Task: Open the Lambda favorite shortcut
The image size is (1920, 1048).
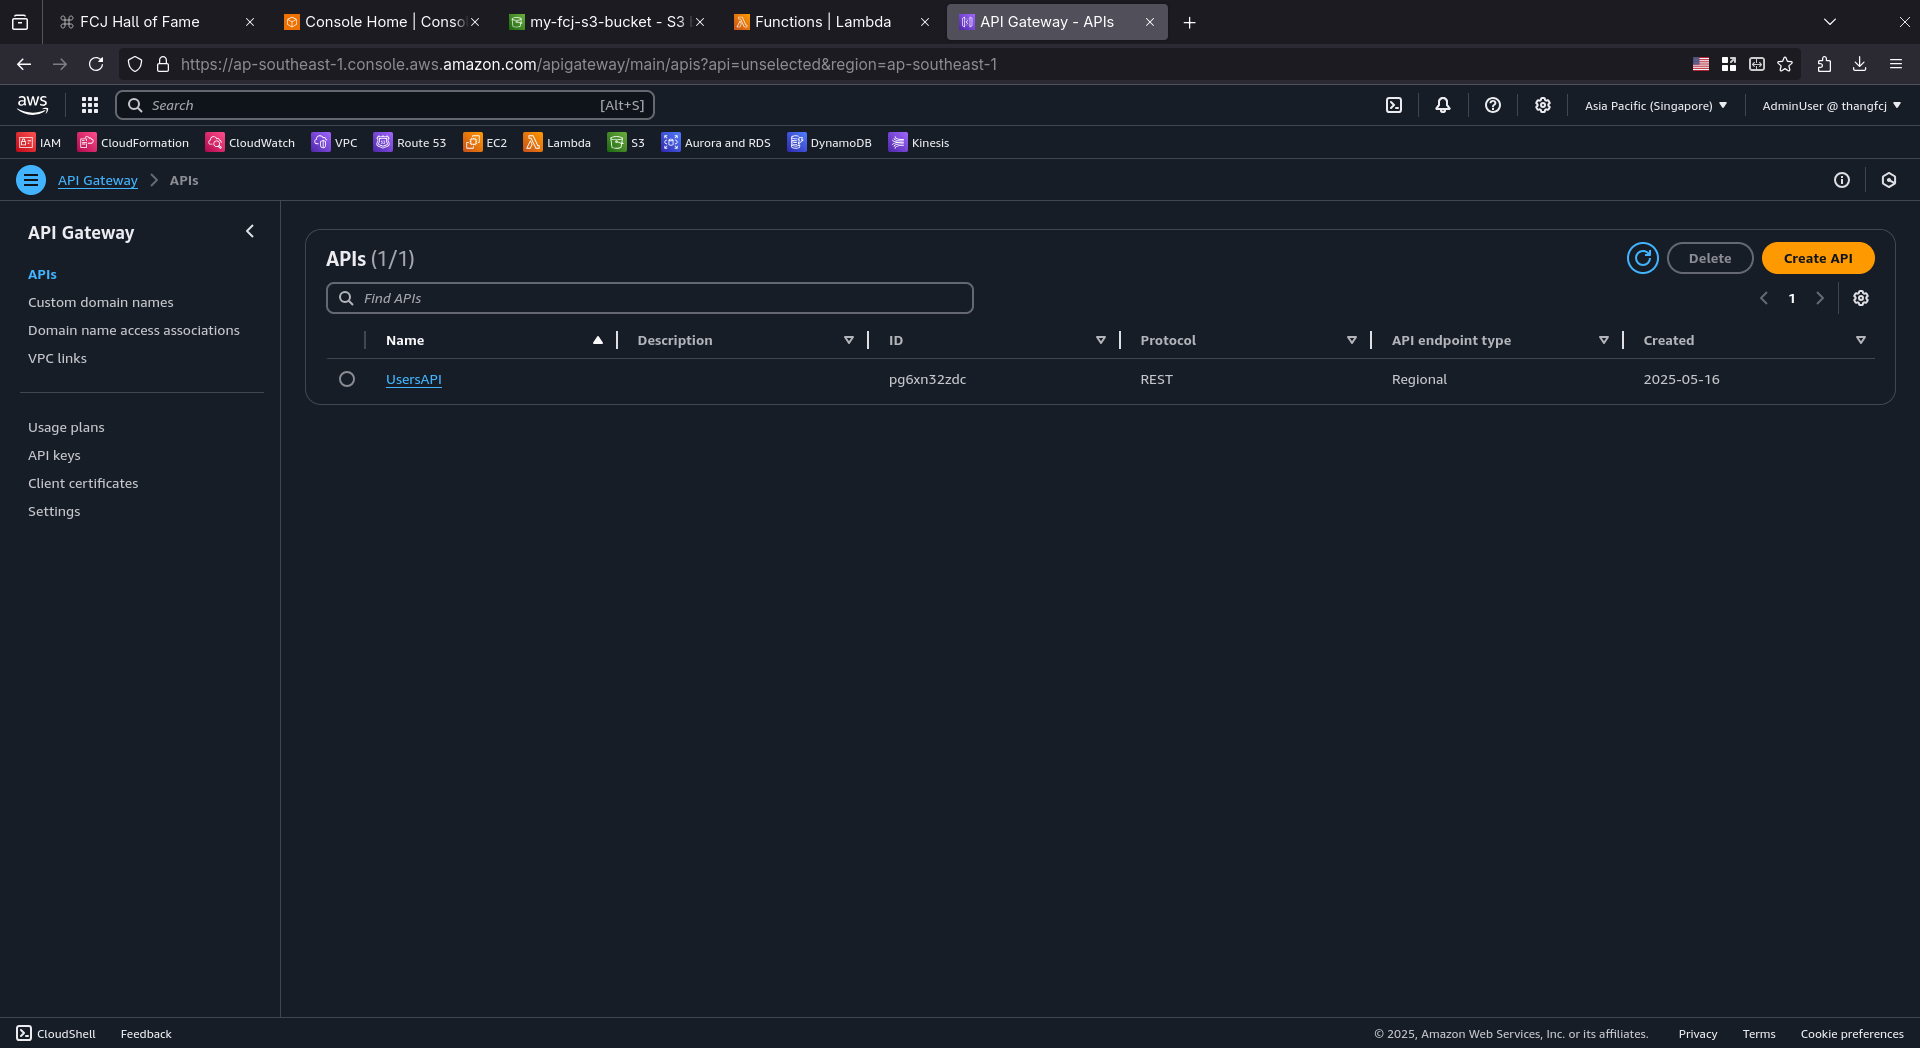Action: pyautogui.click(x=557, y=142)
